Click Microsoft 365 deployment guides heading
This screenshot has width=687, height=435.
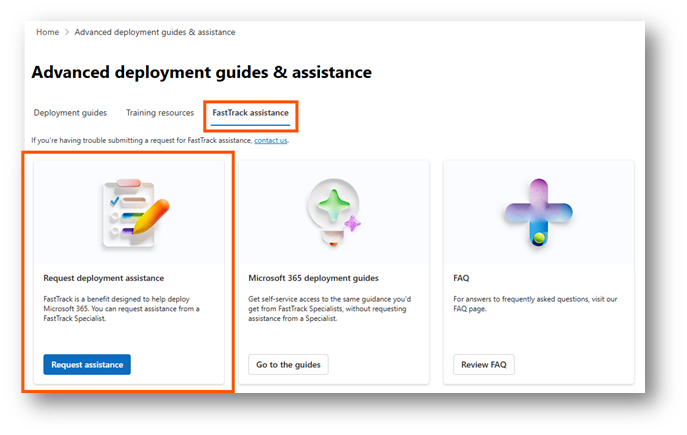coord(313,278)
